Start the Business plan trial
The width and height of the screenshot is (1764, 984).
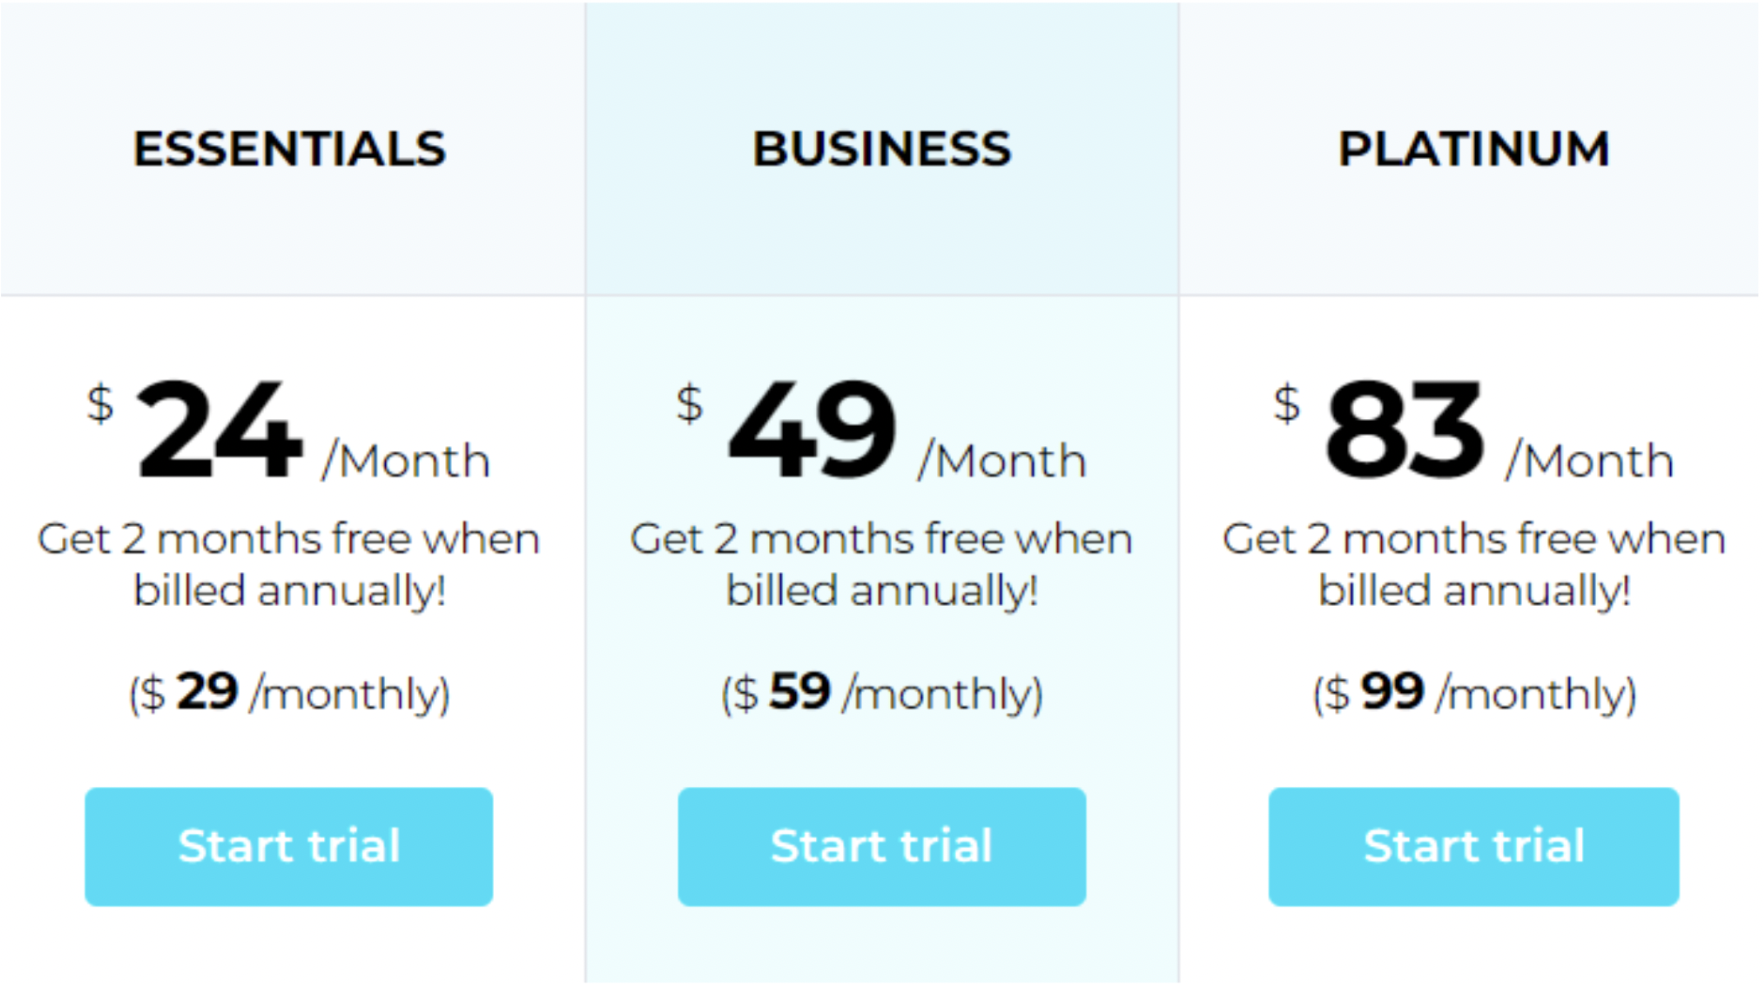pos(881,846)
